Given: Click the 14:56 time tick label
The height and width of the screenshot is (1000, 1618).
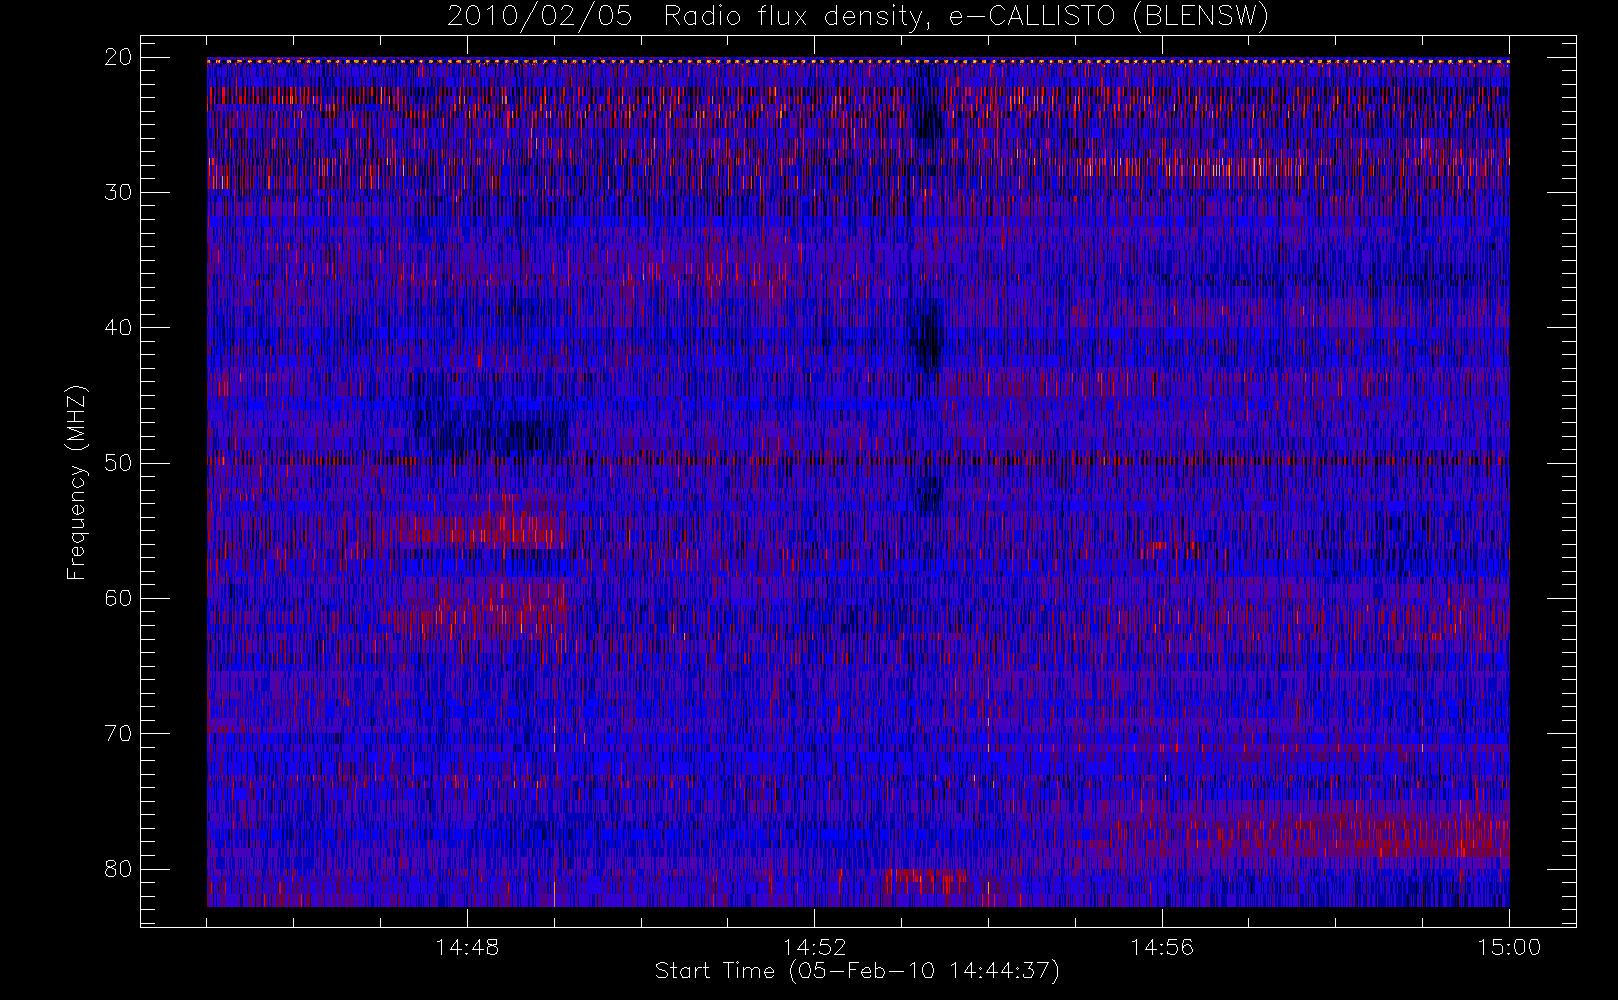Looking at the screenshot, I should (1162, 947).
